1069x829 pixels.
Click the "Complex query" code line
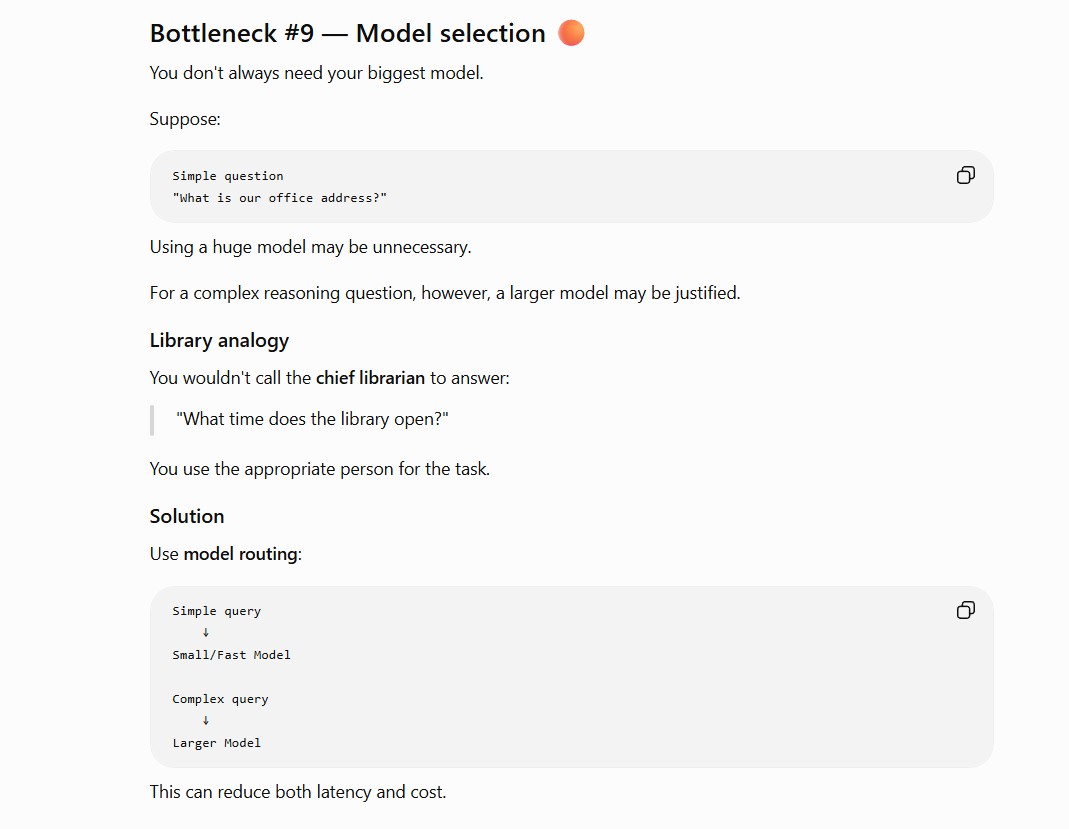220,699
